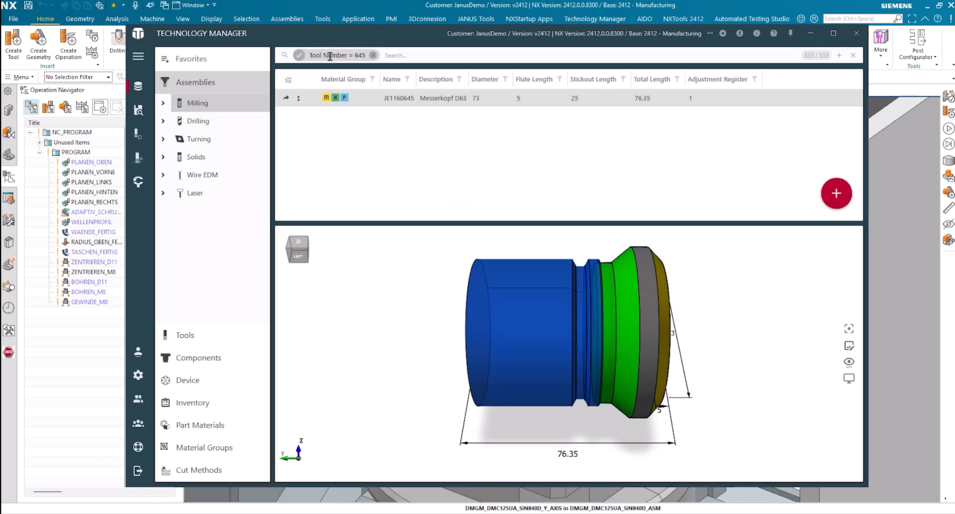Open the Geometry ribbon tab
This screenshot has height=514, width=955.
80,19
